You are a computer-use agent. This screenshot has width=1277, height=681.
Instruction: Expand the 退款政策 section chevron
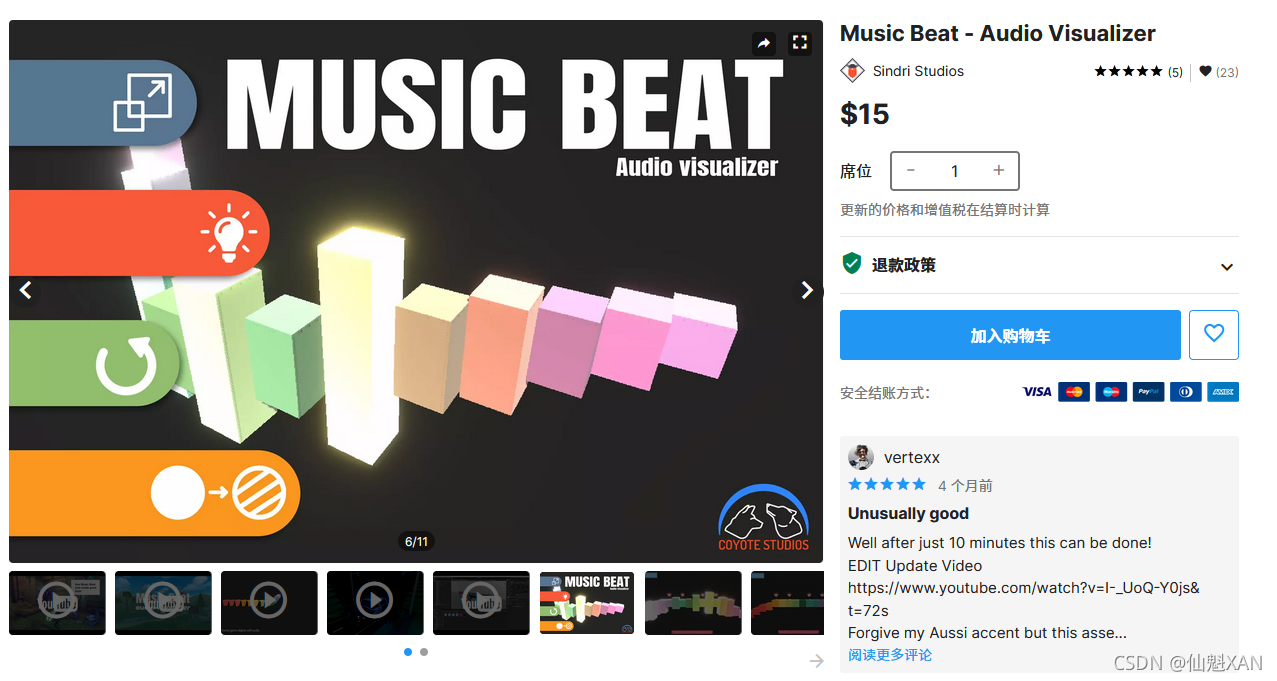(1227, 267)
